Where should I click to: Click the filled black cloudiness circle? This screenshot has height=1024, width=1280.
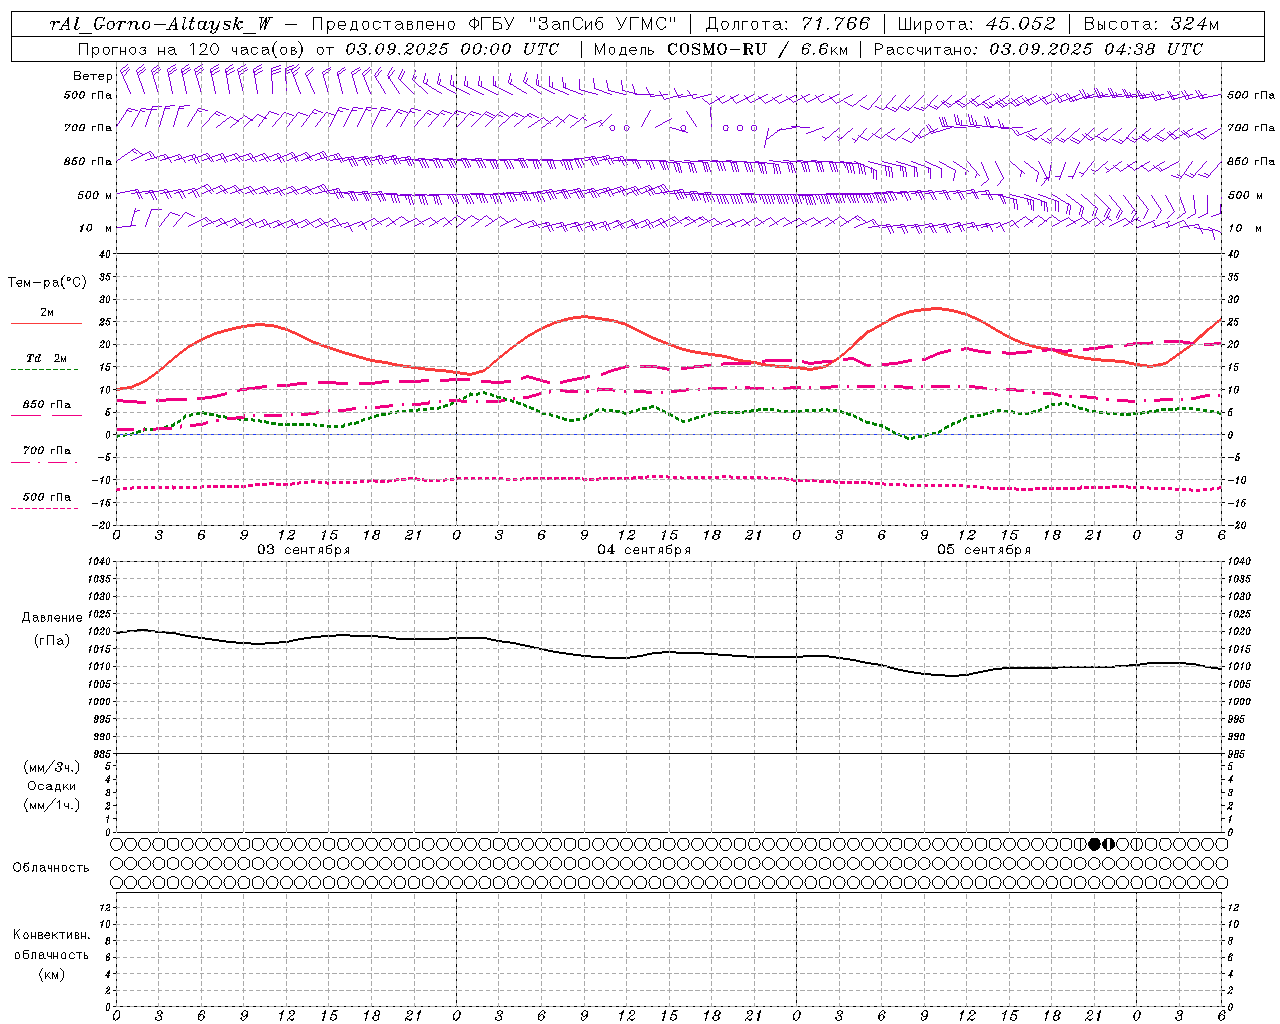[1094, 844]
